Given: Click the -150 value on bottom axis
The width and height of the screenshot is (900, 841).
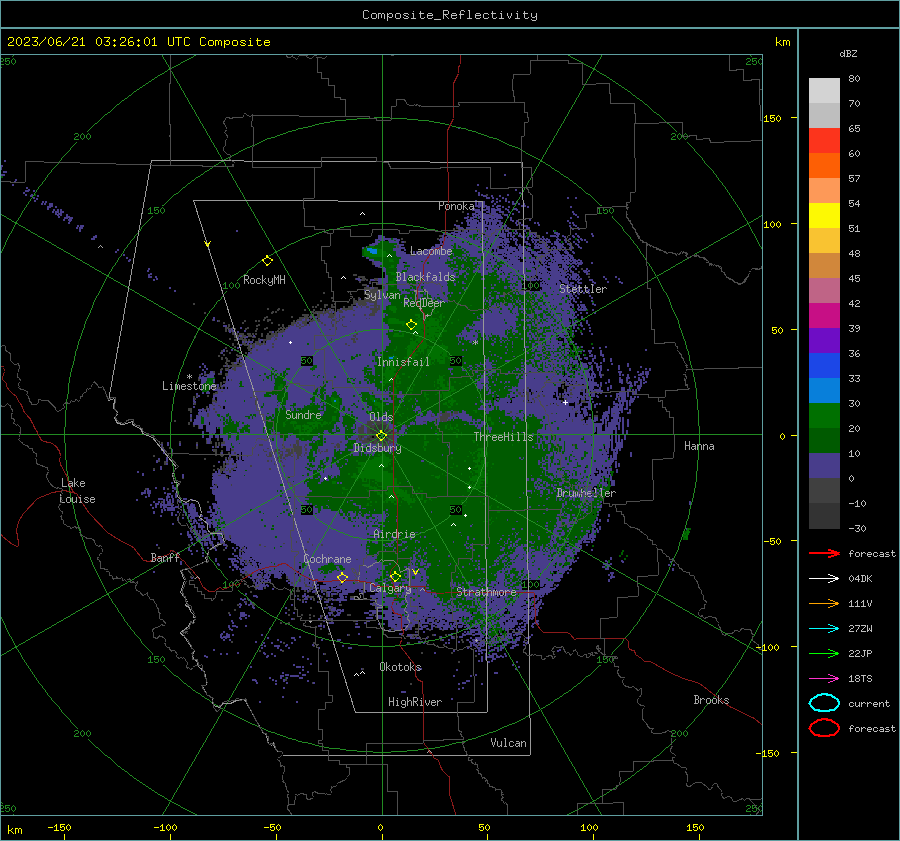Looking at the screenshot, I should pos(59,827).
